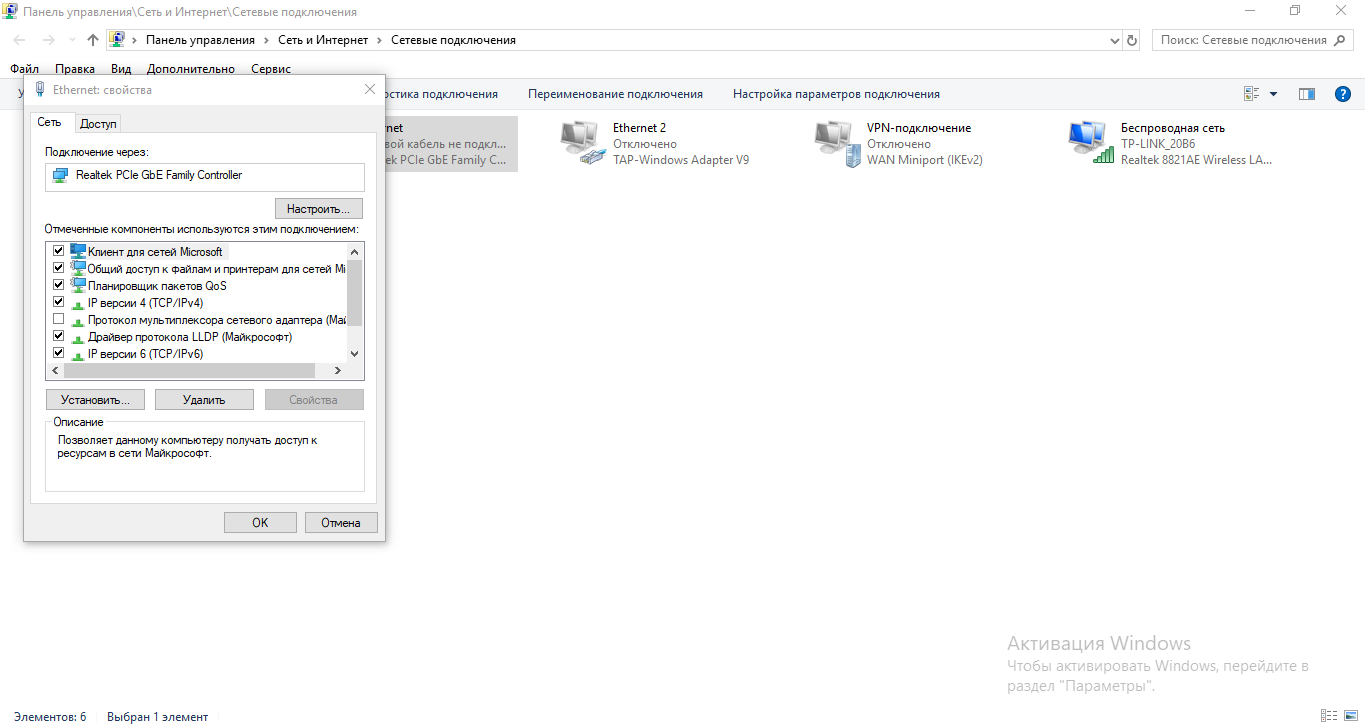This screenshot has height=727, width=1365.
Task: Click the Драйвер протокола LLDP icon
Action: (78, 337)
